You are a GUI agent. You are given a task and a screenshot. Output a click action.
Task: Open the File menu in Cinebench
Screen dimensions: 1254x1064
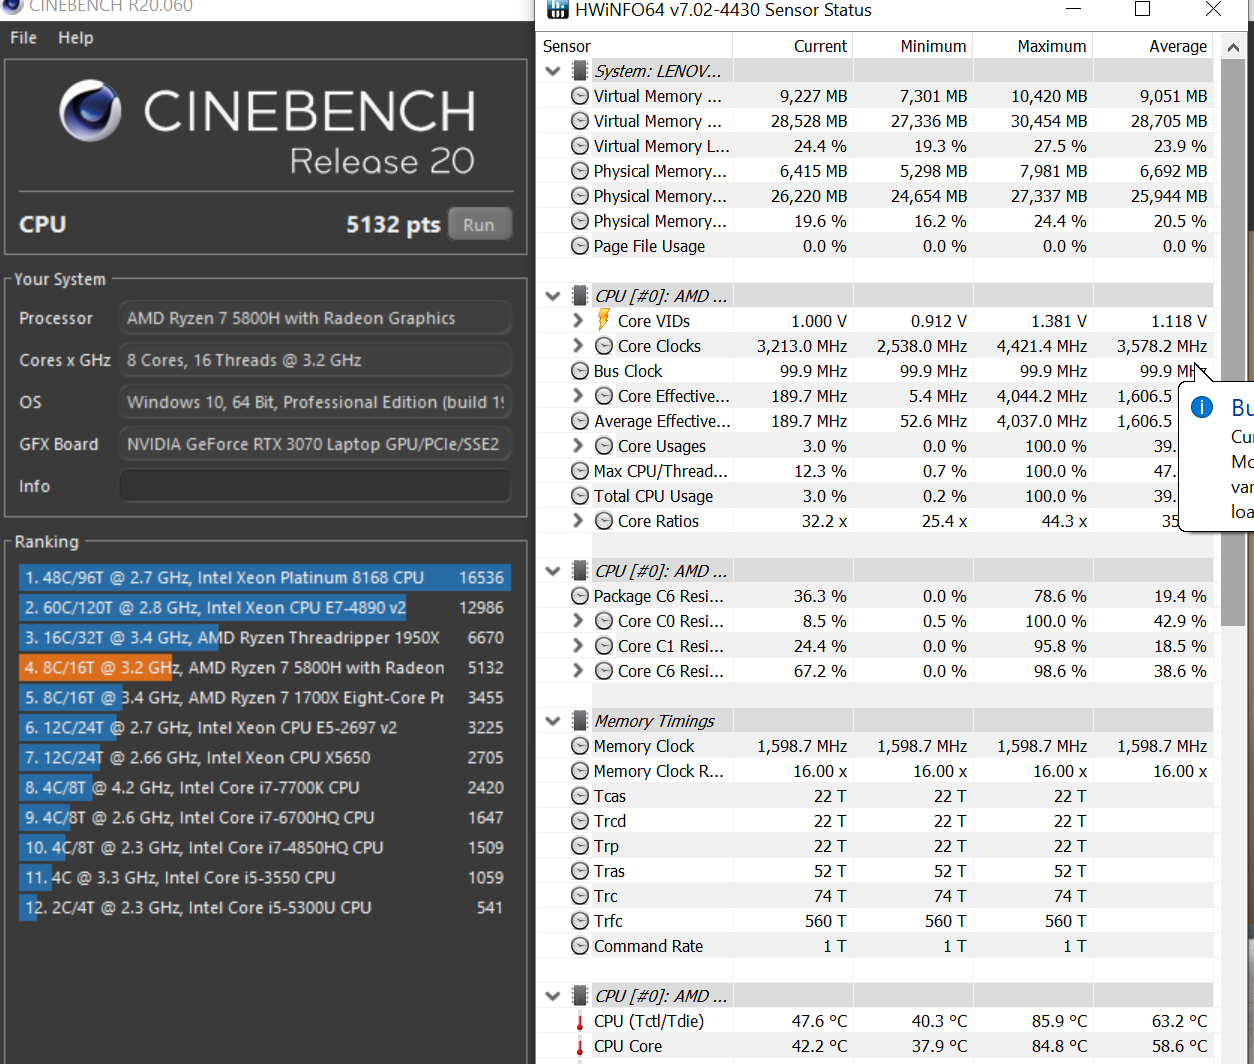pos(23,38)
